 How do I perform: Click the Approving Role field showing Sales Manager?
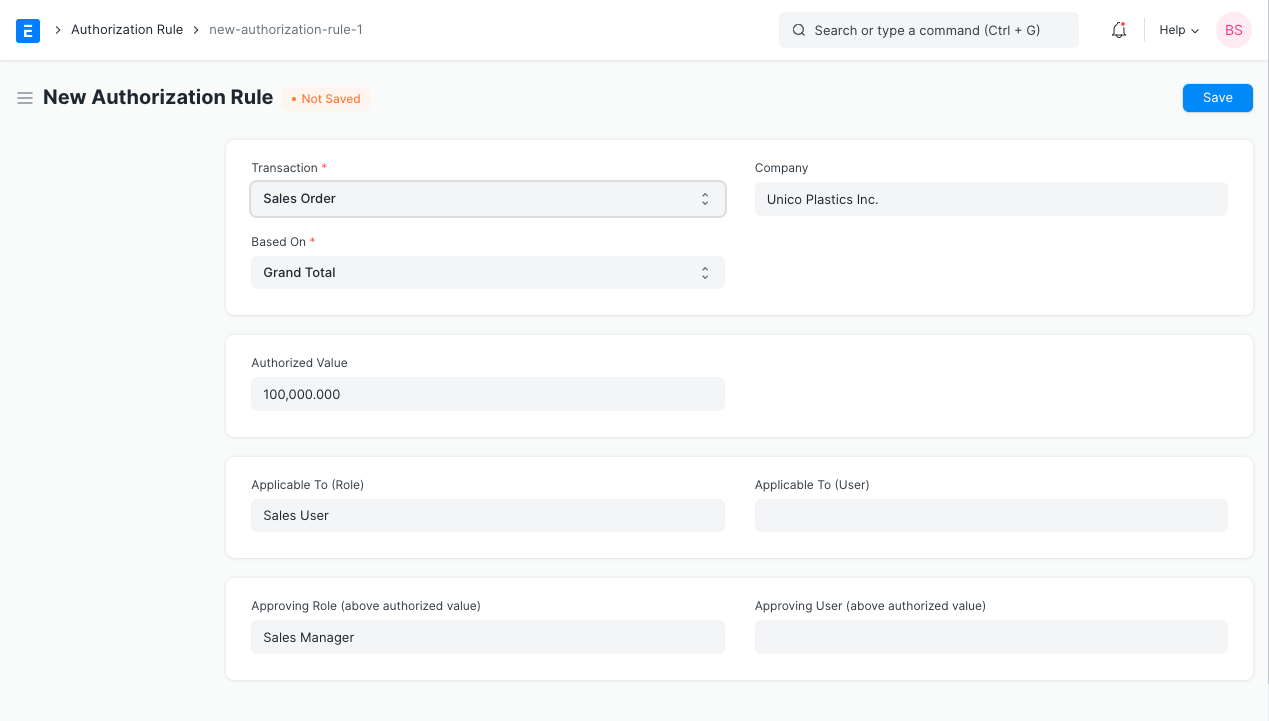tap(487, 637)
